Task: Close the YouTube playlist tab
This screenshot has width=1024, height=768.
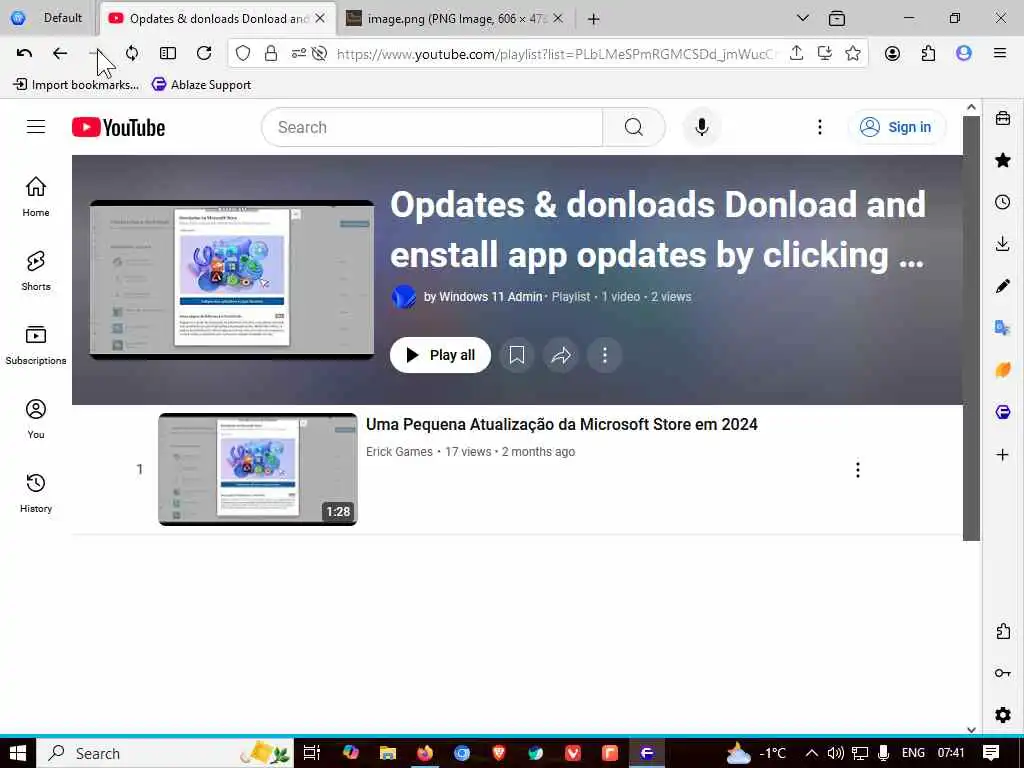Action: 320,18
